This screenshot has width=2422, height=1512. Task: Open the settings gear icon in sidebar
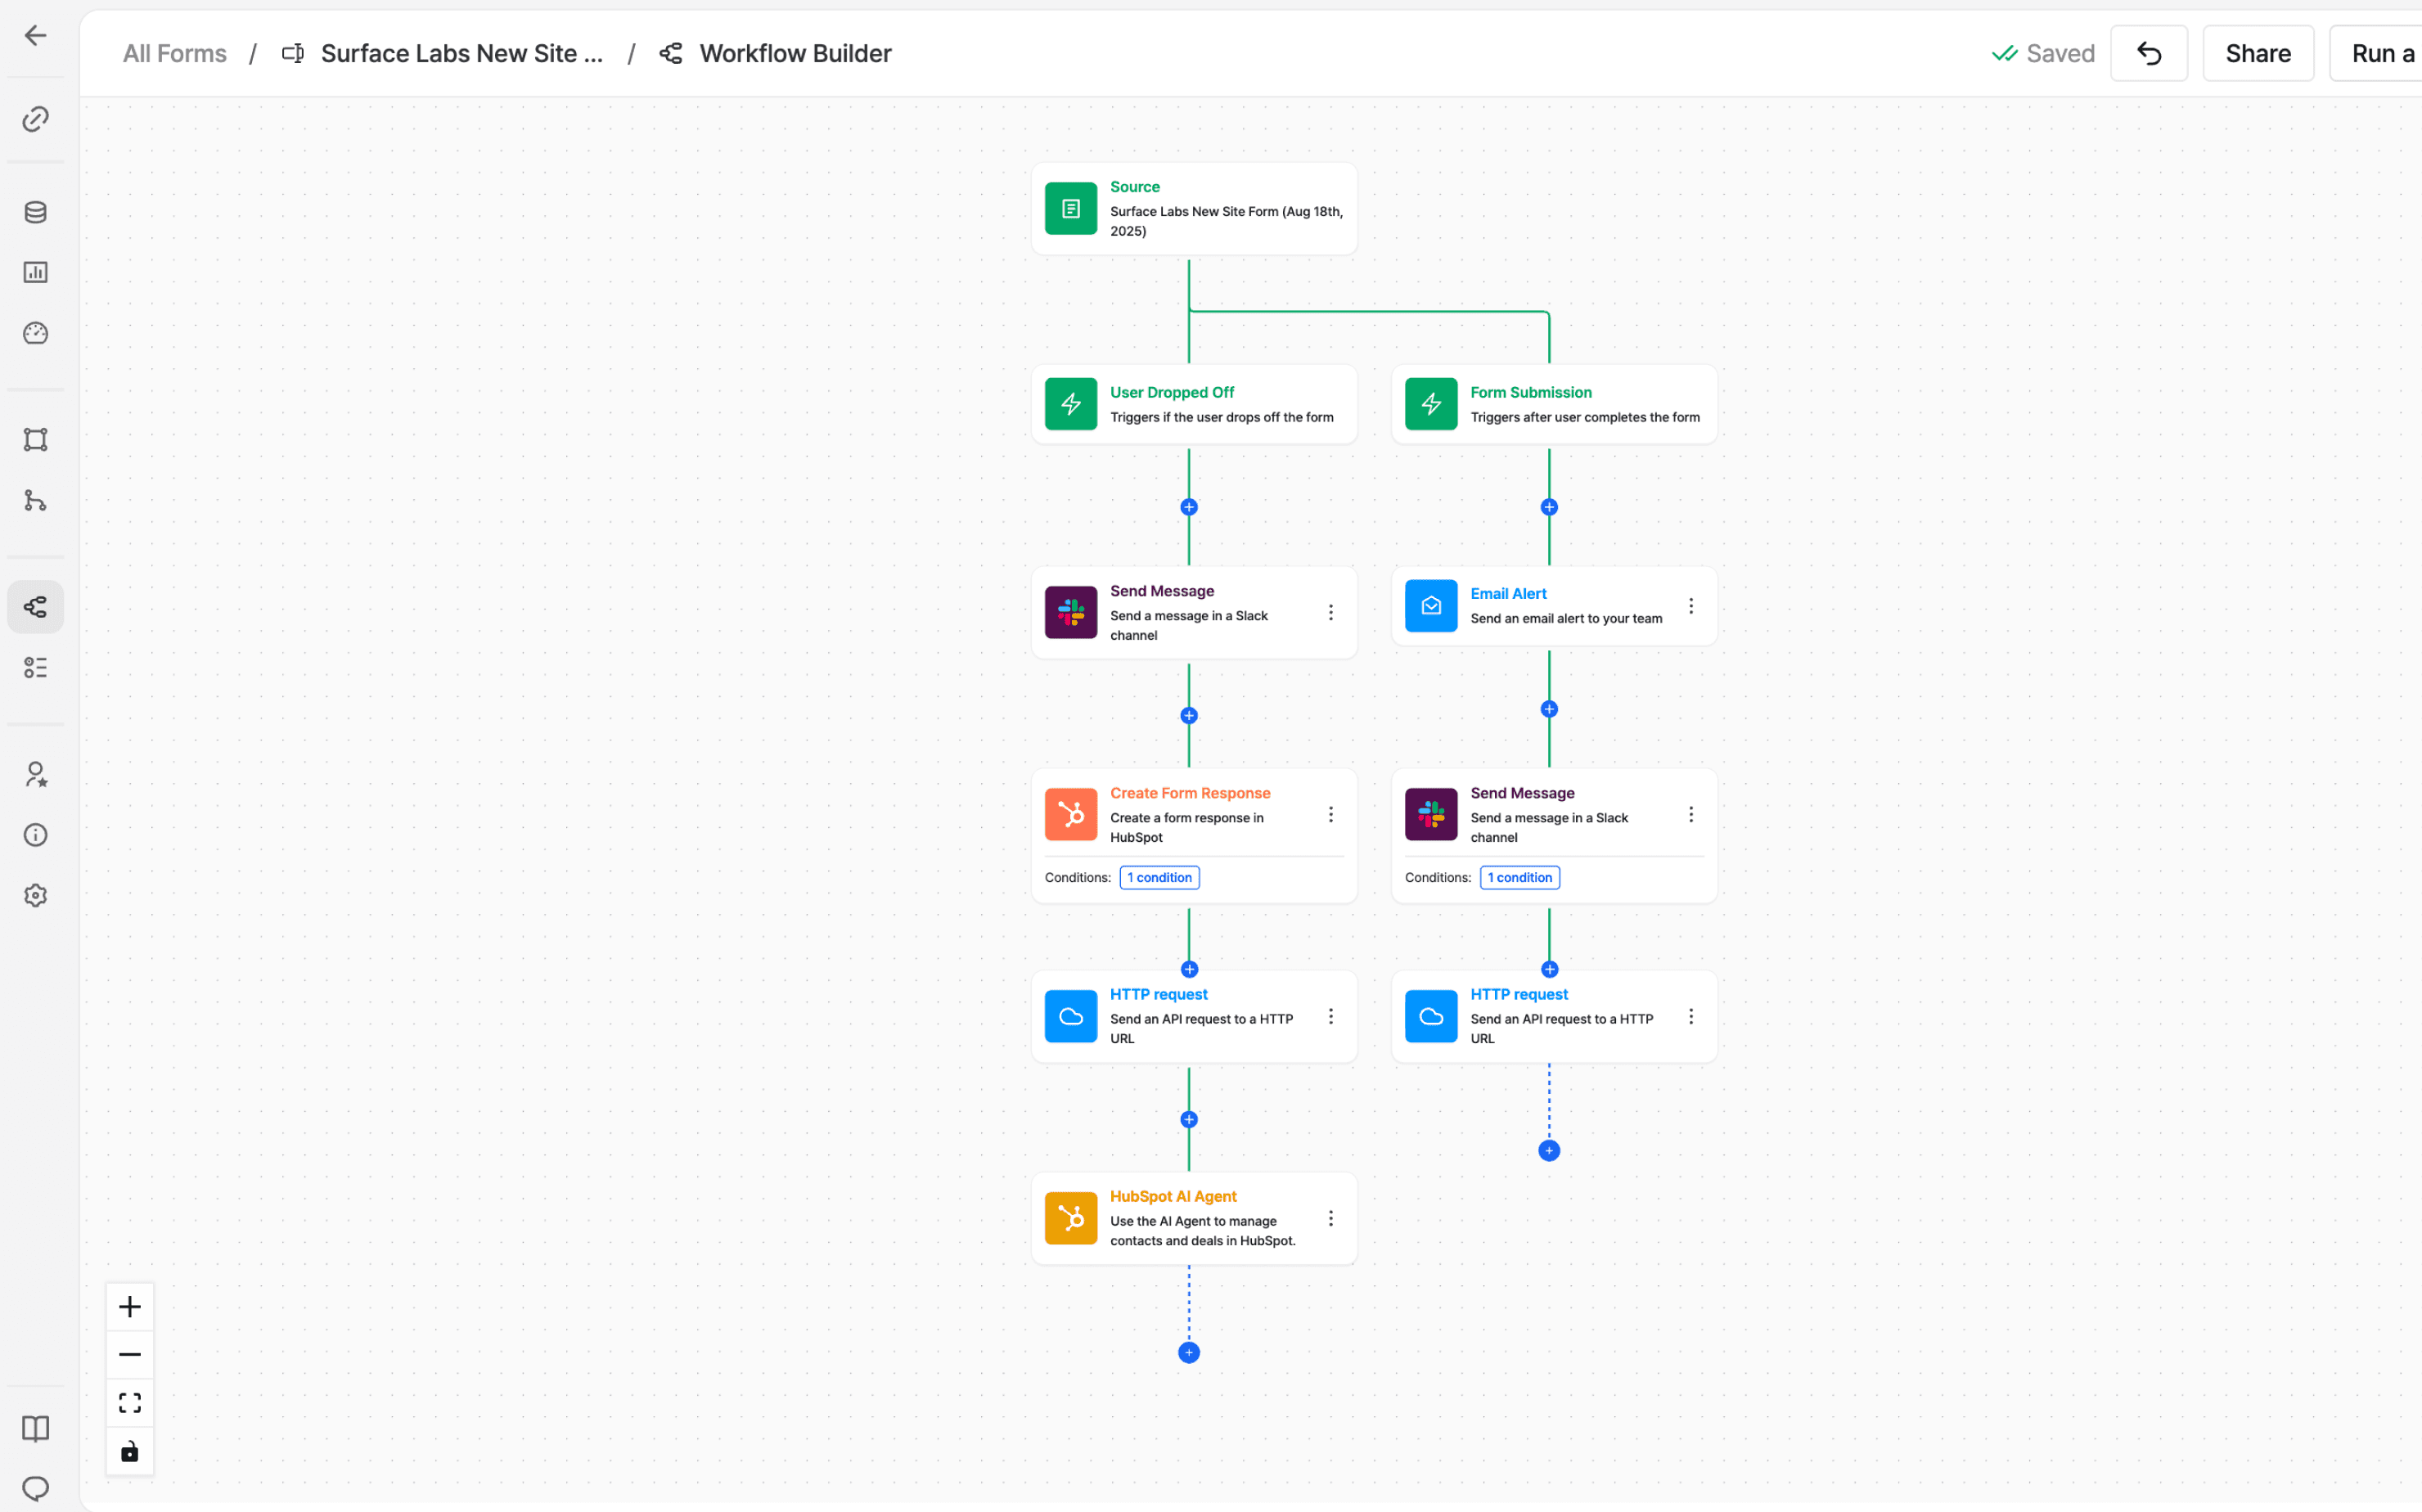point(35,895)
